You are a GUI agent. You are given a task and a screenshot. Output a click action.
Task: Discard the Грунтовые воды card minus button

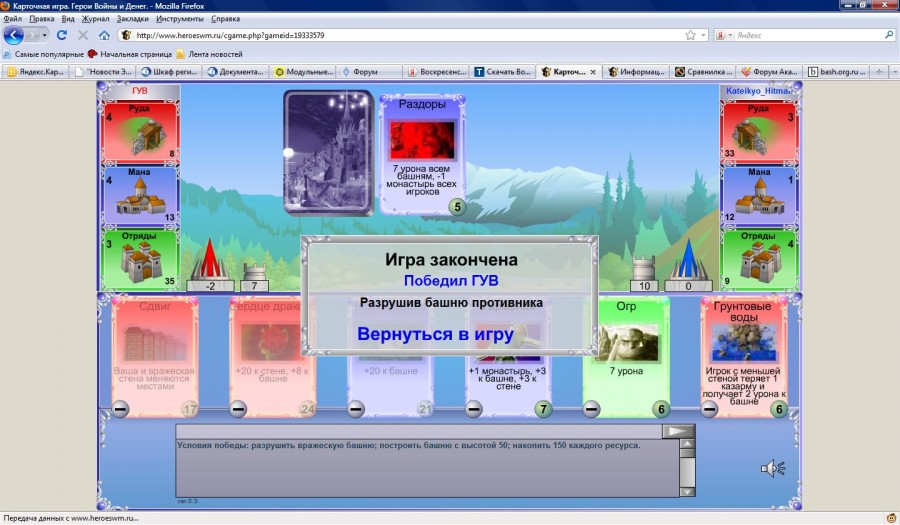[x=709, y=409]
